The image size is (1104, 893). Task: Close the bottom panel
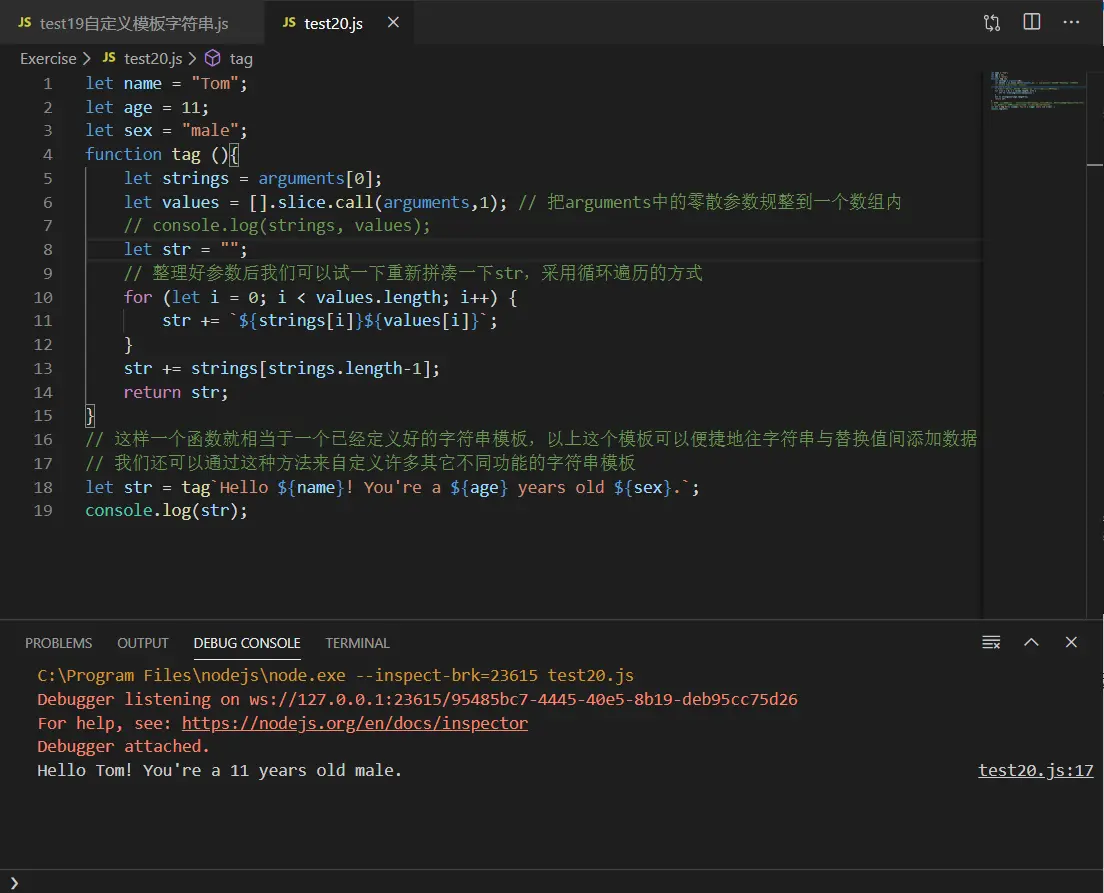click(x=1071, y=642)
